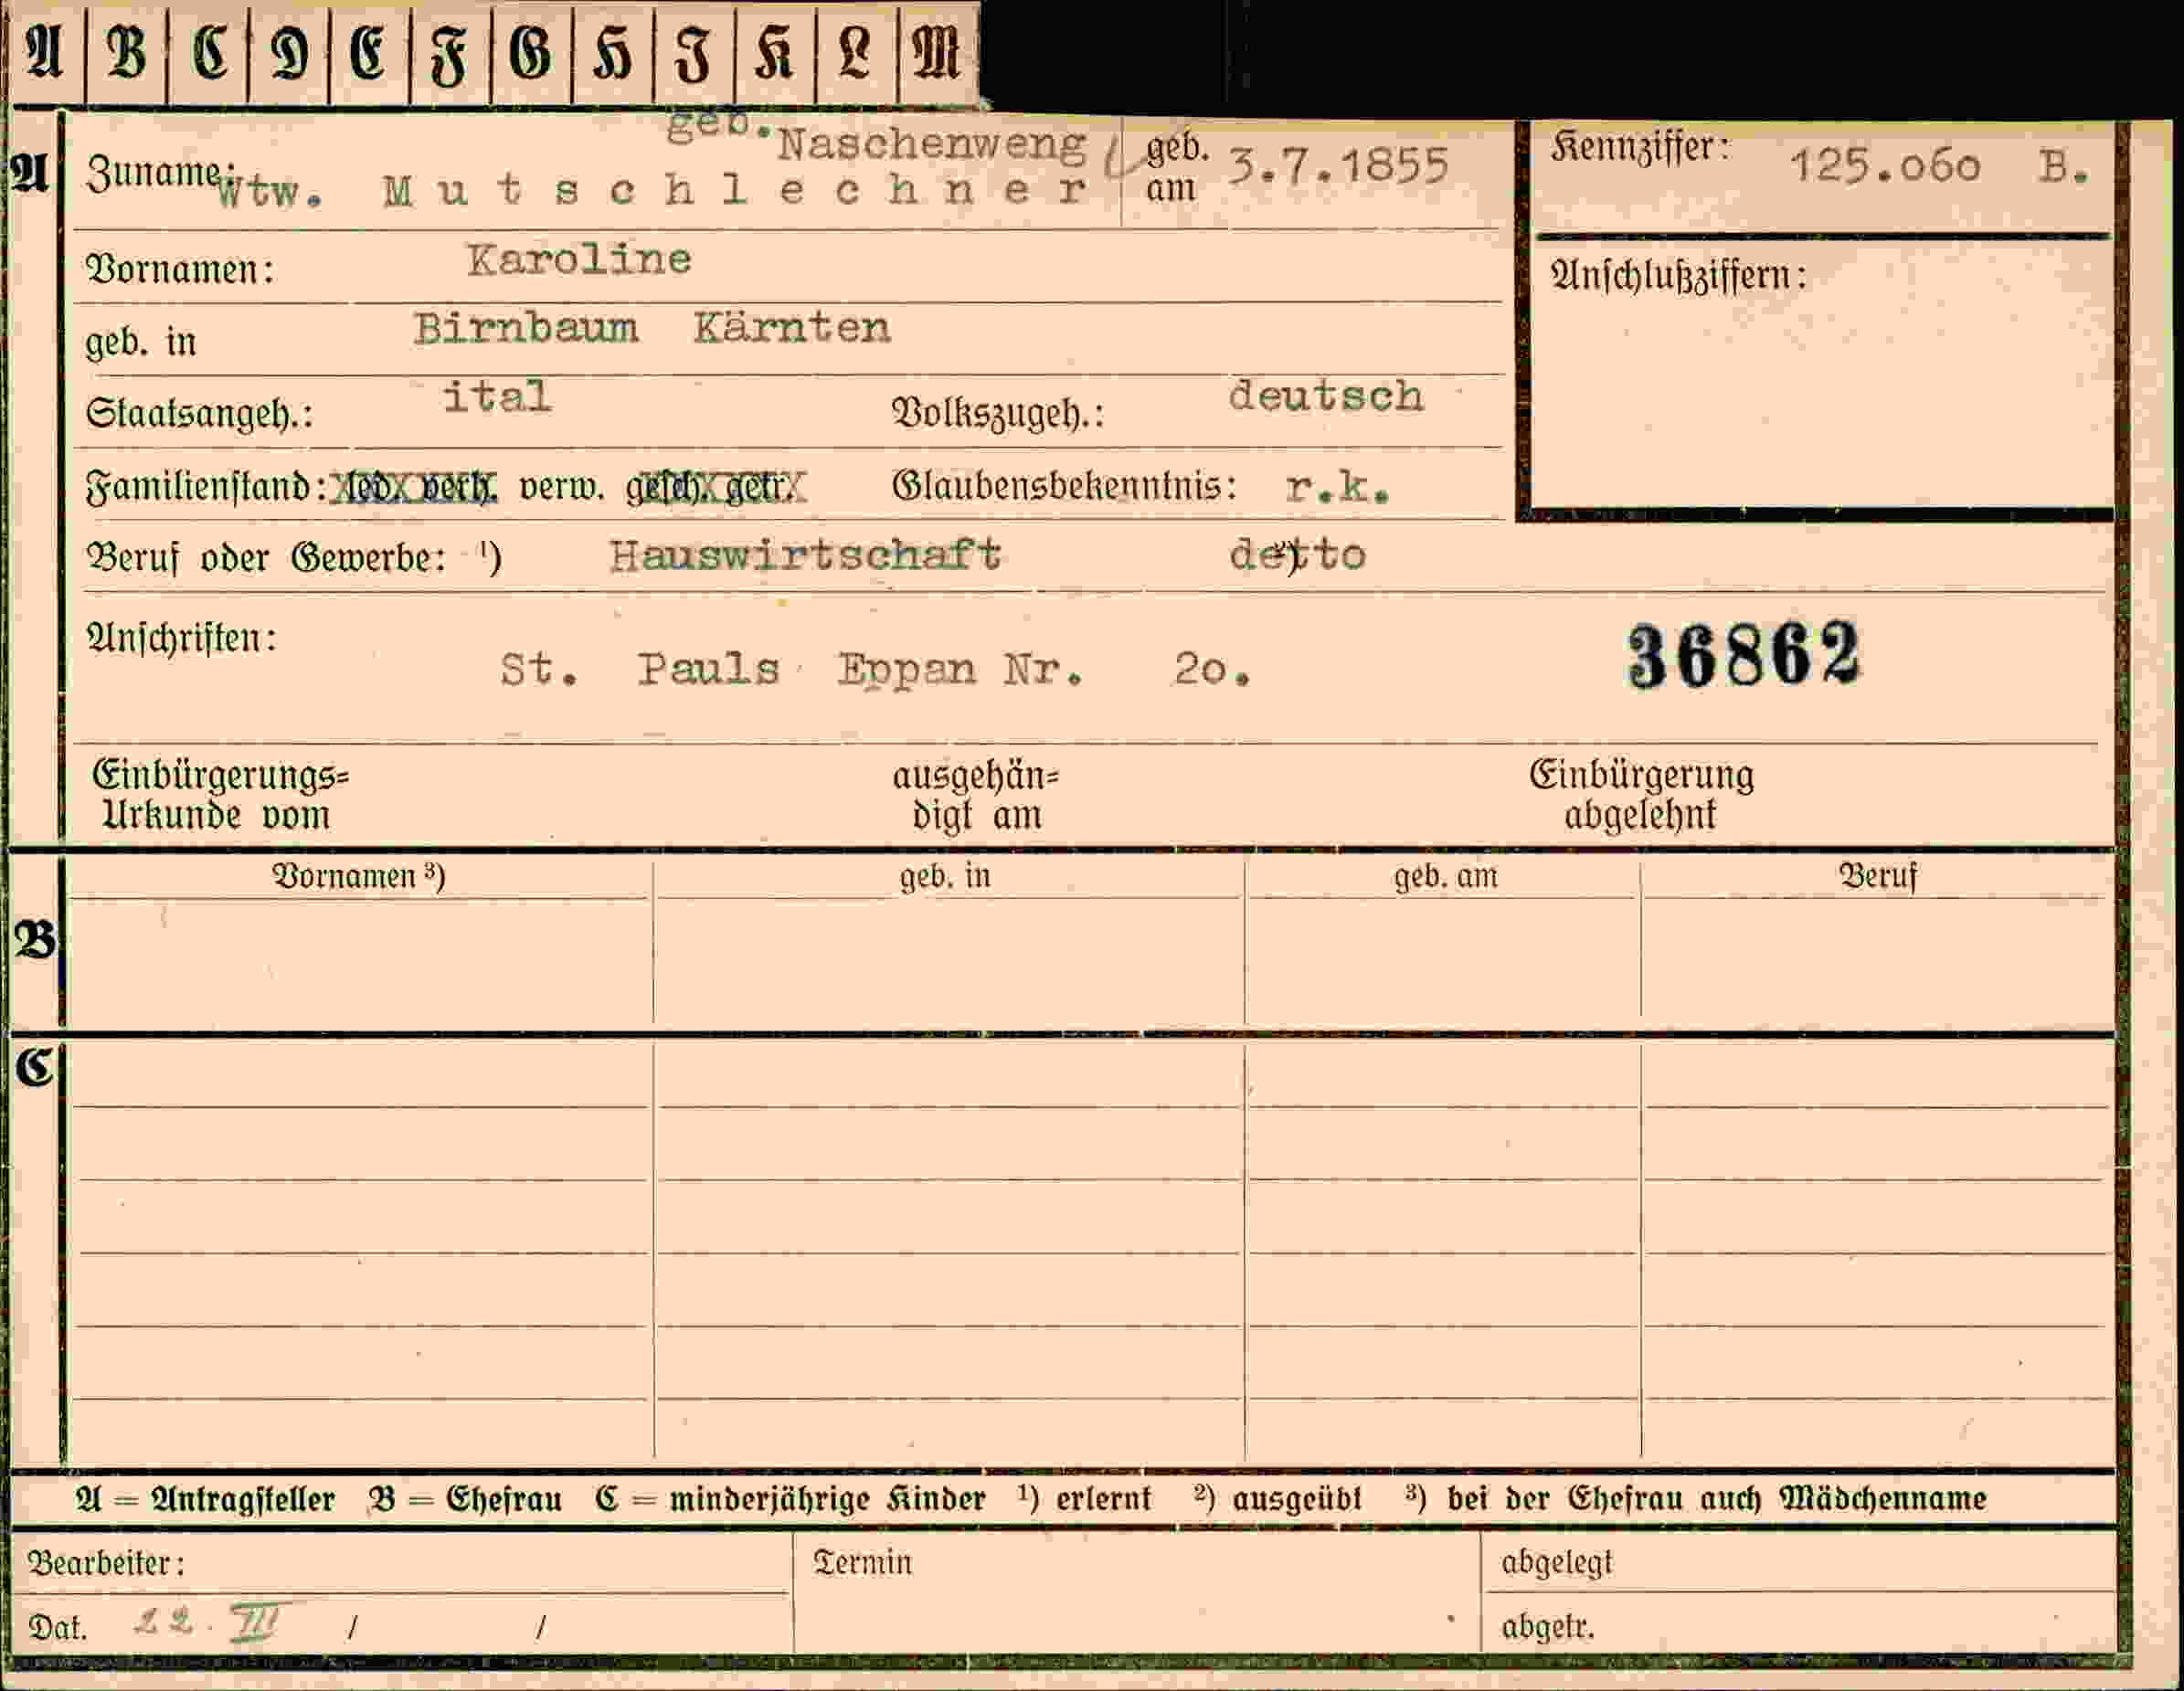Click the Kennziffer value '125.060 B.'
The image size is (2184, 1691).
point(1939,166)
